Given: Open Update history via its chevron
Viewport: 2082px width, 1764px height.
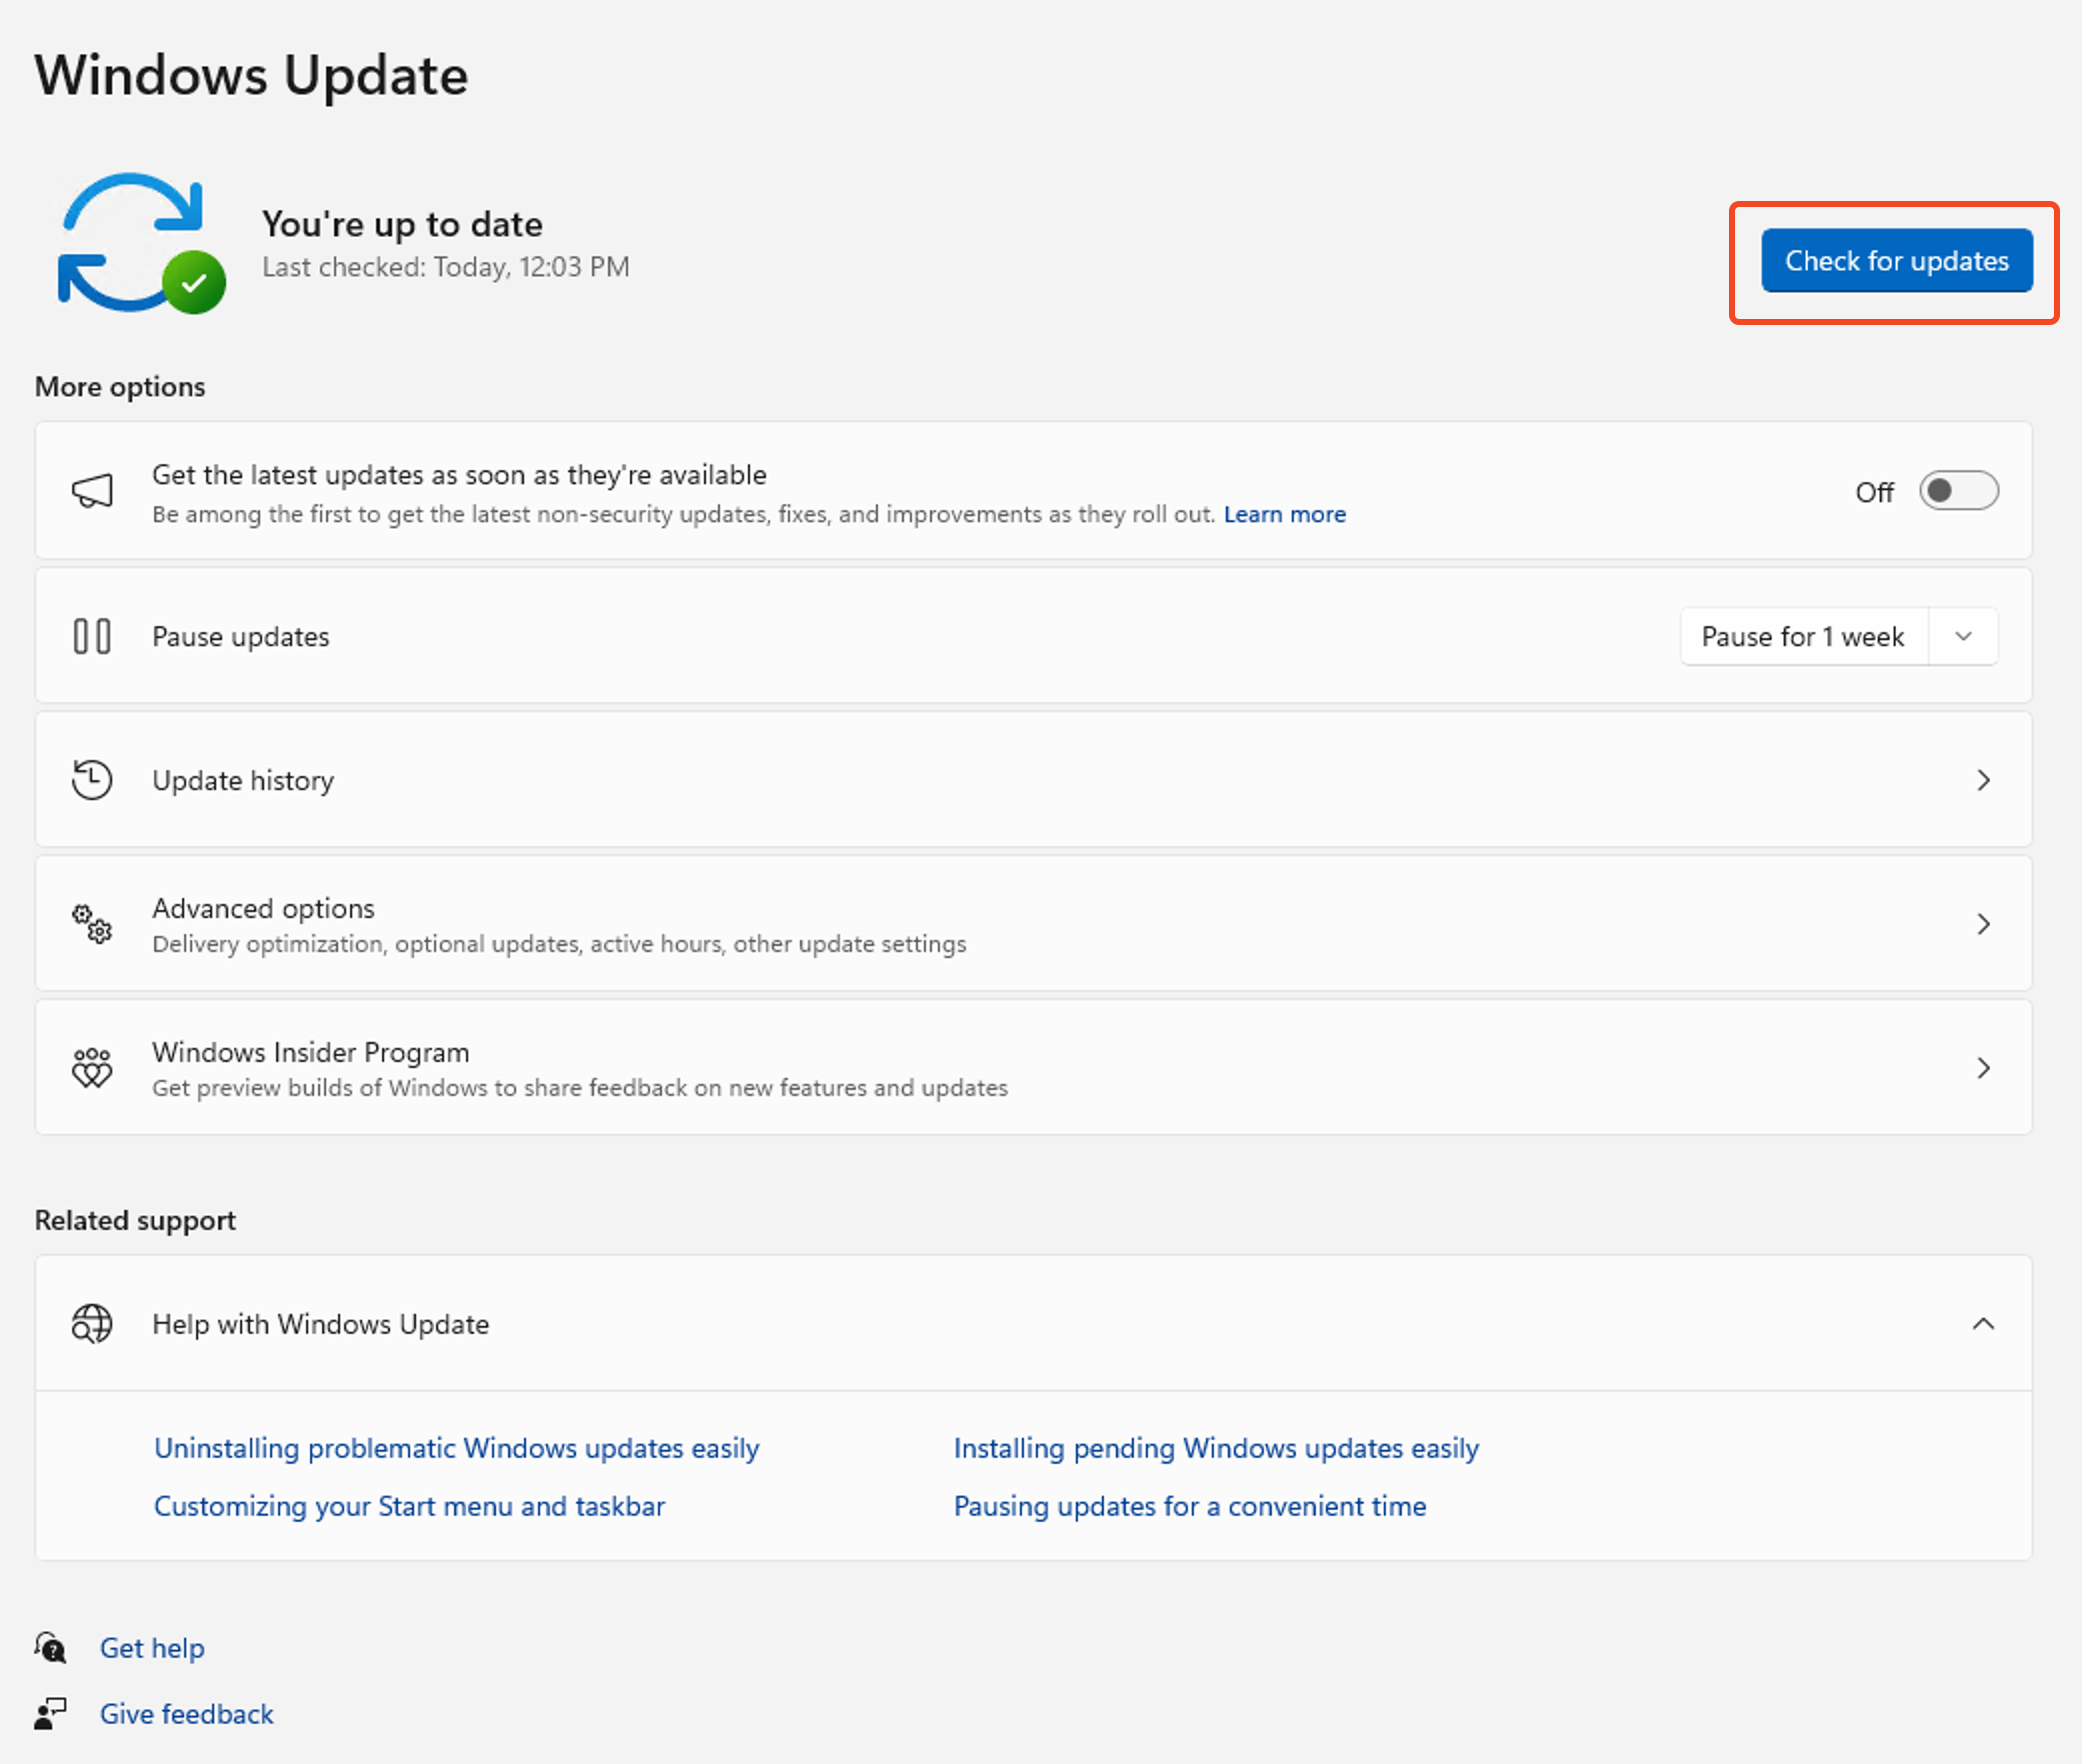Looking at the screenshot, I should pos(1982,780).
